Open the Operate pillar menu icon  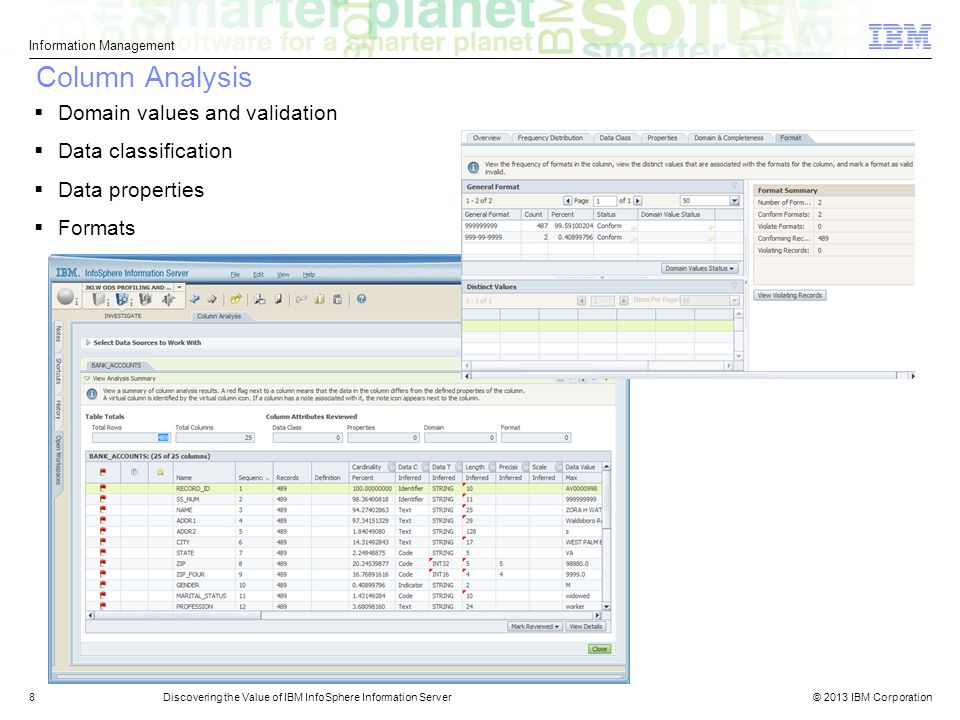click(168, 299)
